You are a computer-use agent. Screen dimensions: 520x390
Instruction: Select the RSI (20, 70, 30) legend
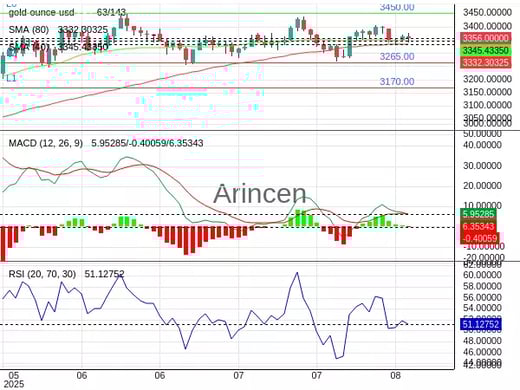coord(42,274)
